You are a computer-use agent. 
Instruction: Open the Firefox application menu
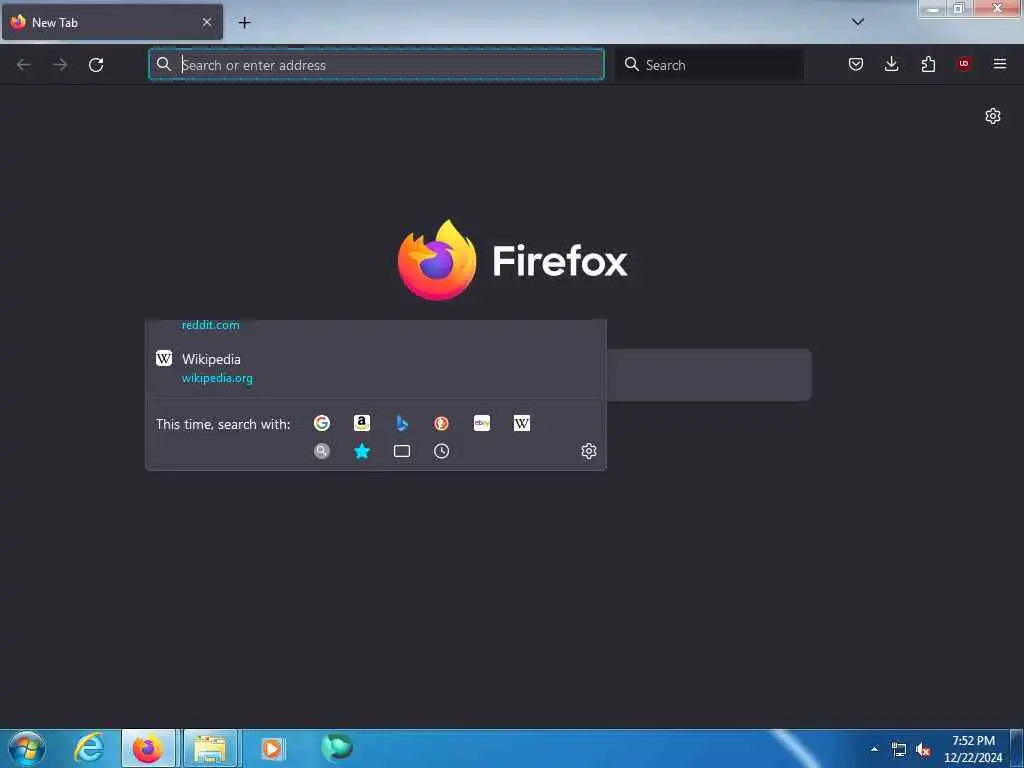1000,64
